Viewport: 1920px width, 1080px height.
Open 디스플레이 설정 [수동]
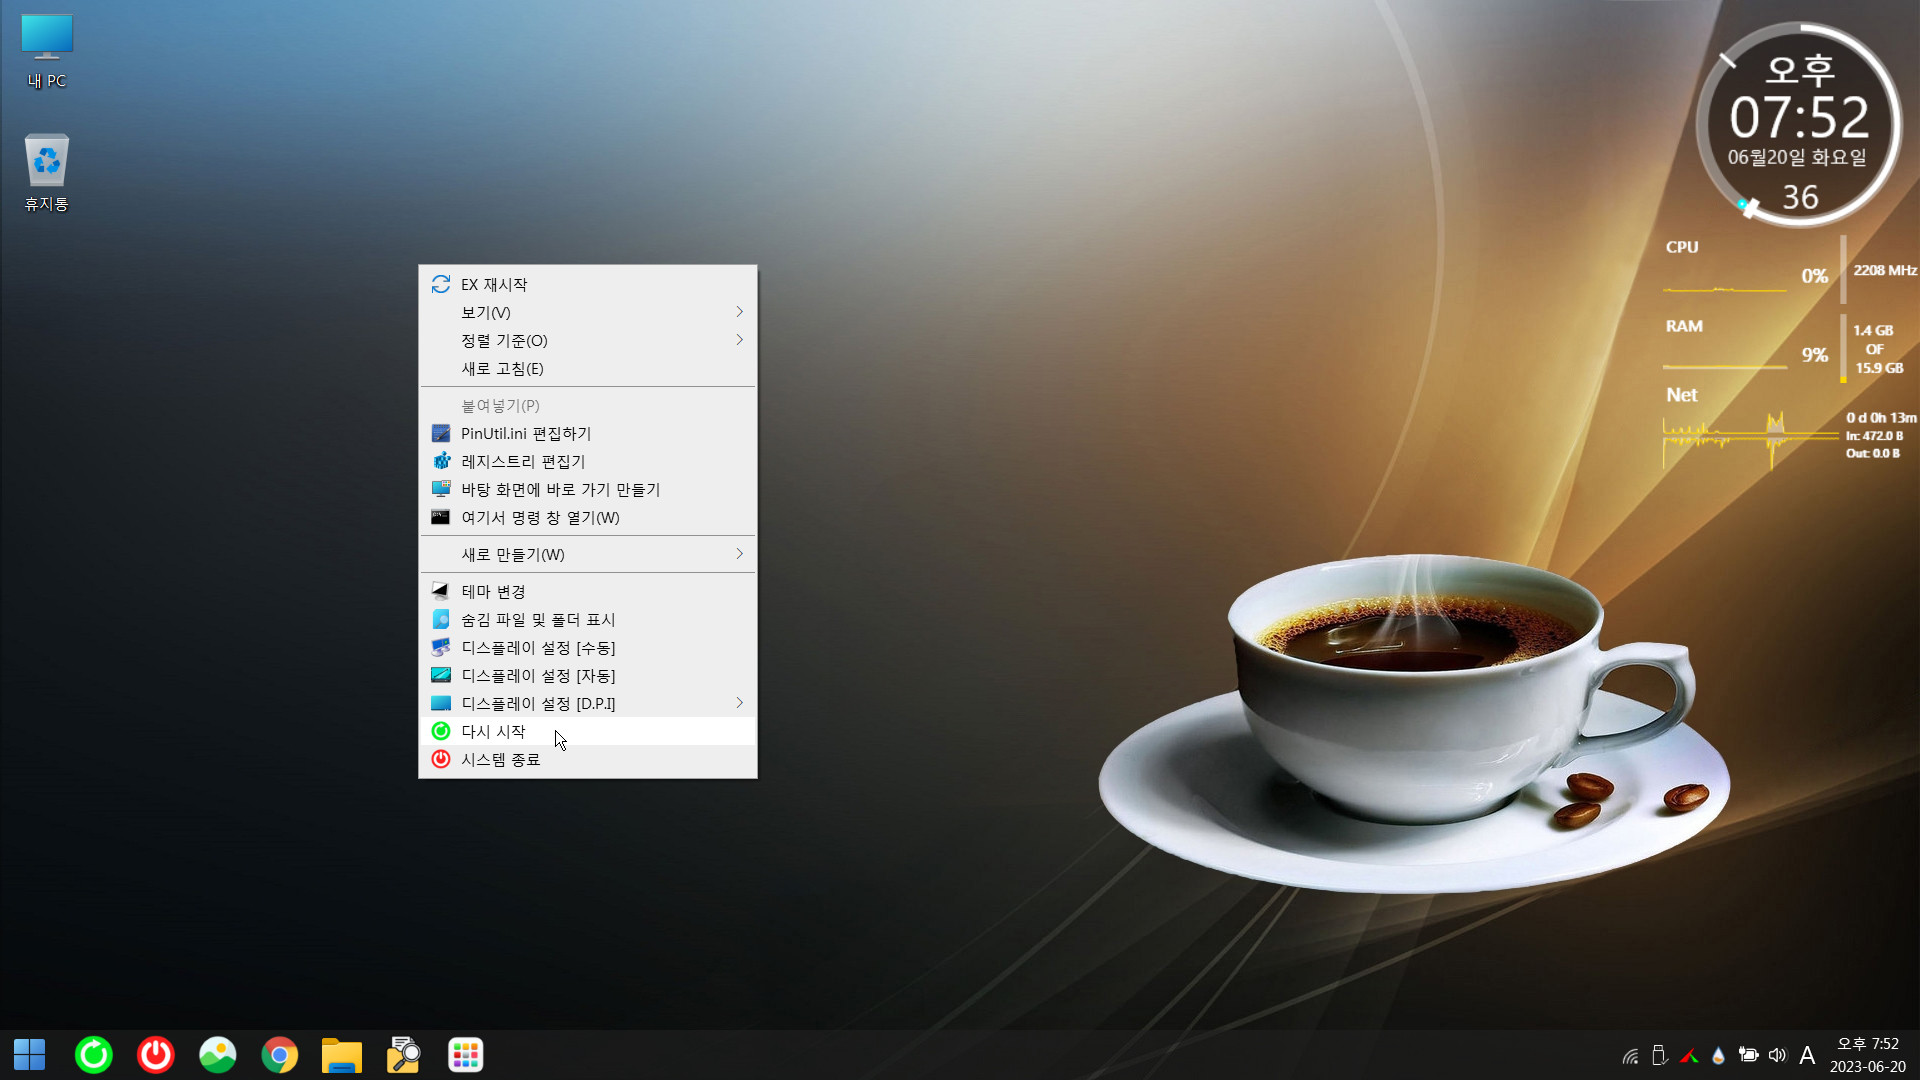pyautogui.click(x=587, y=647)
